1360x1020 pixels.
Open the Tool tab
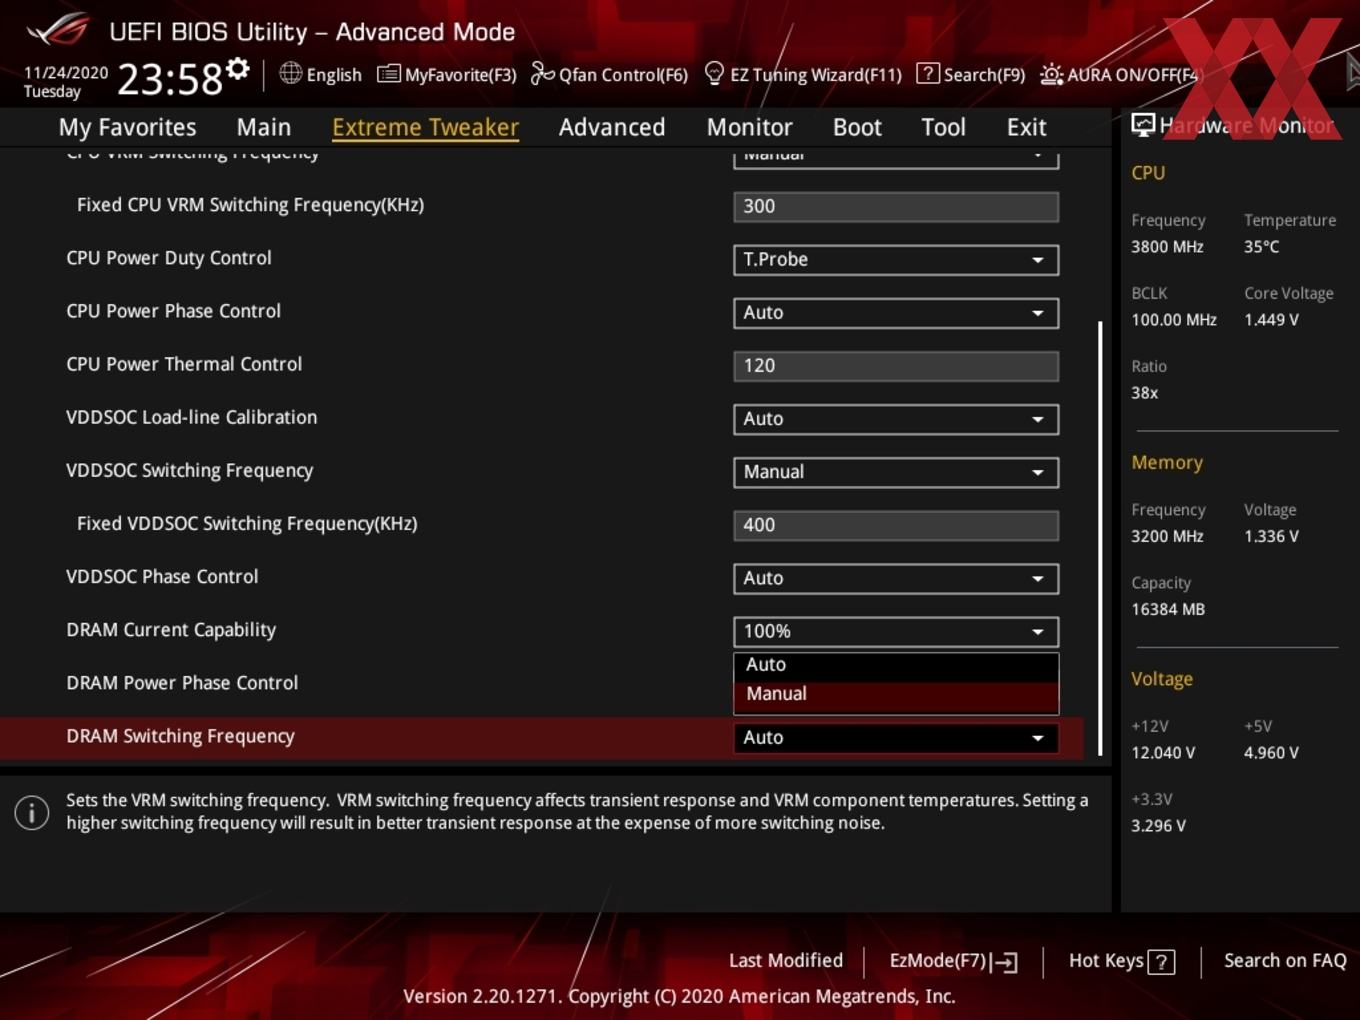(x=943, y=127)
